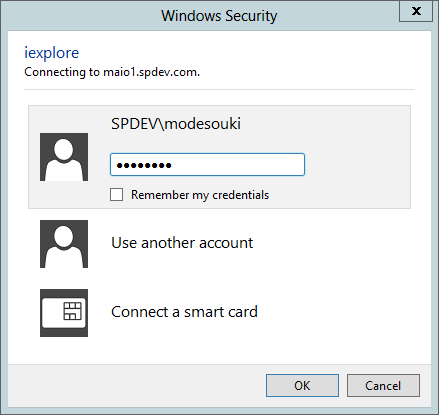
Task: Select the Use another account avatar icon
Action: coord(64,244)
